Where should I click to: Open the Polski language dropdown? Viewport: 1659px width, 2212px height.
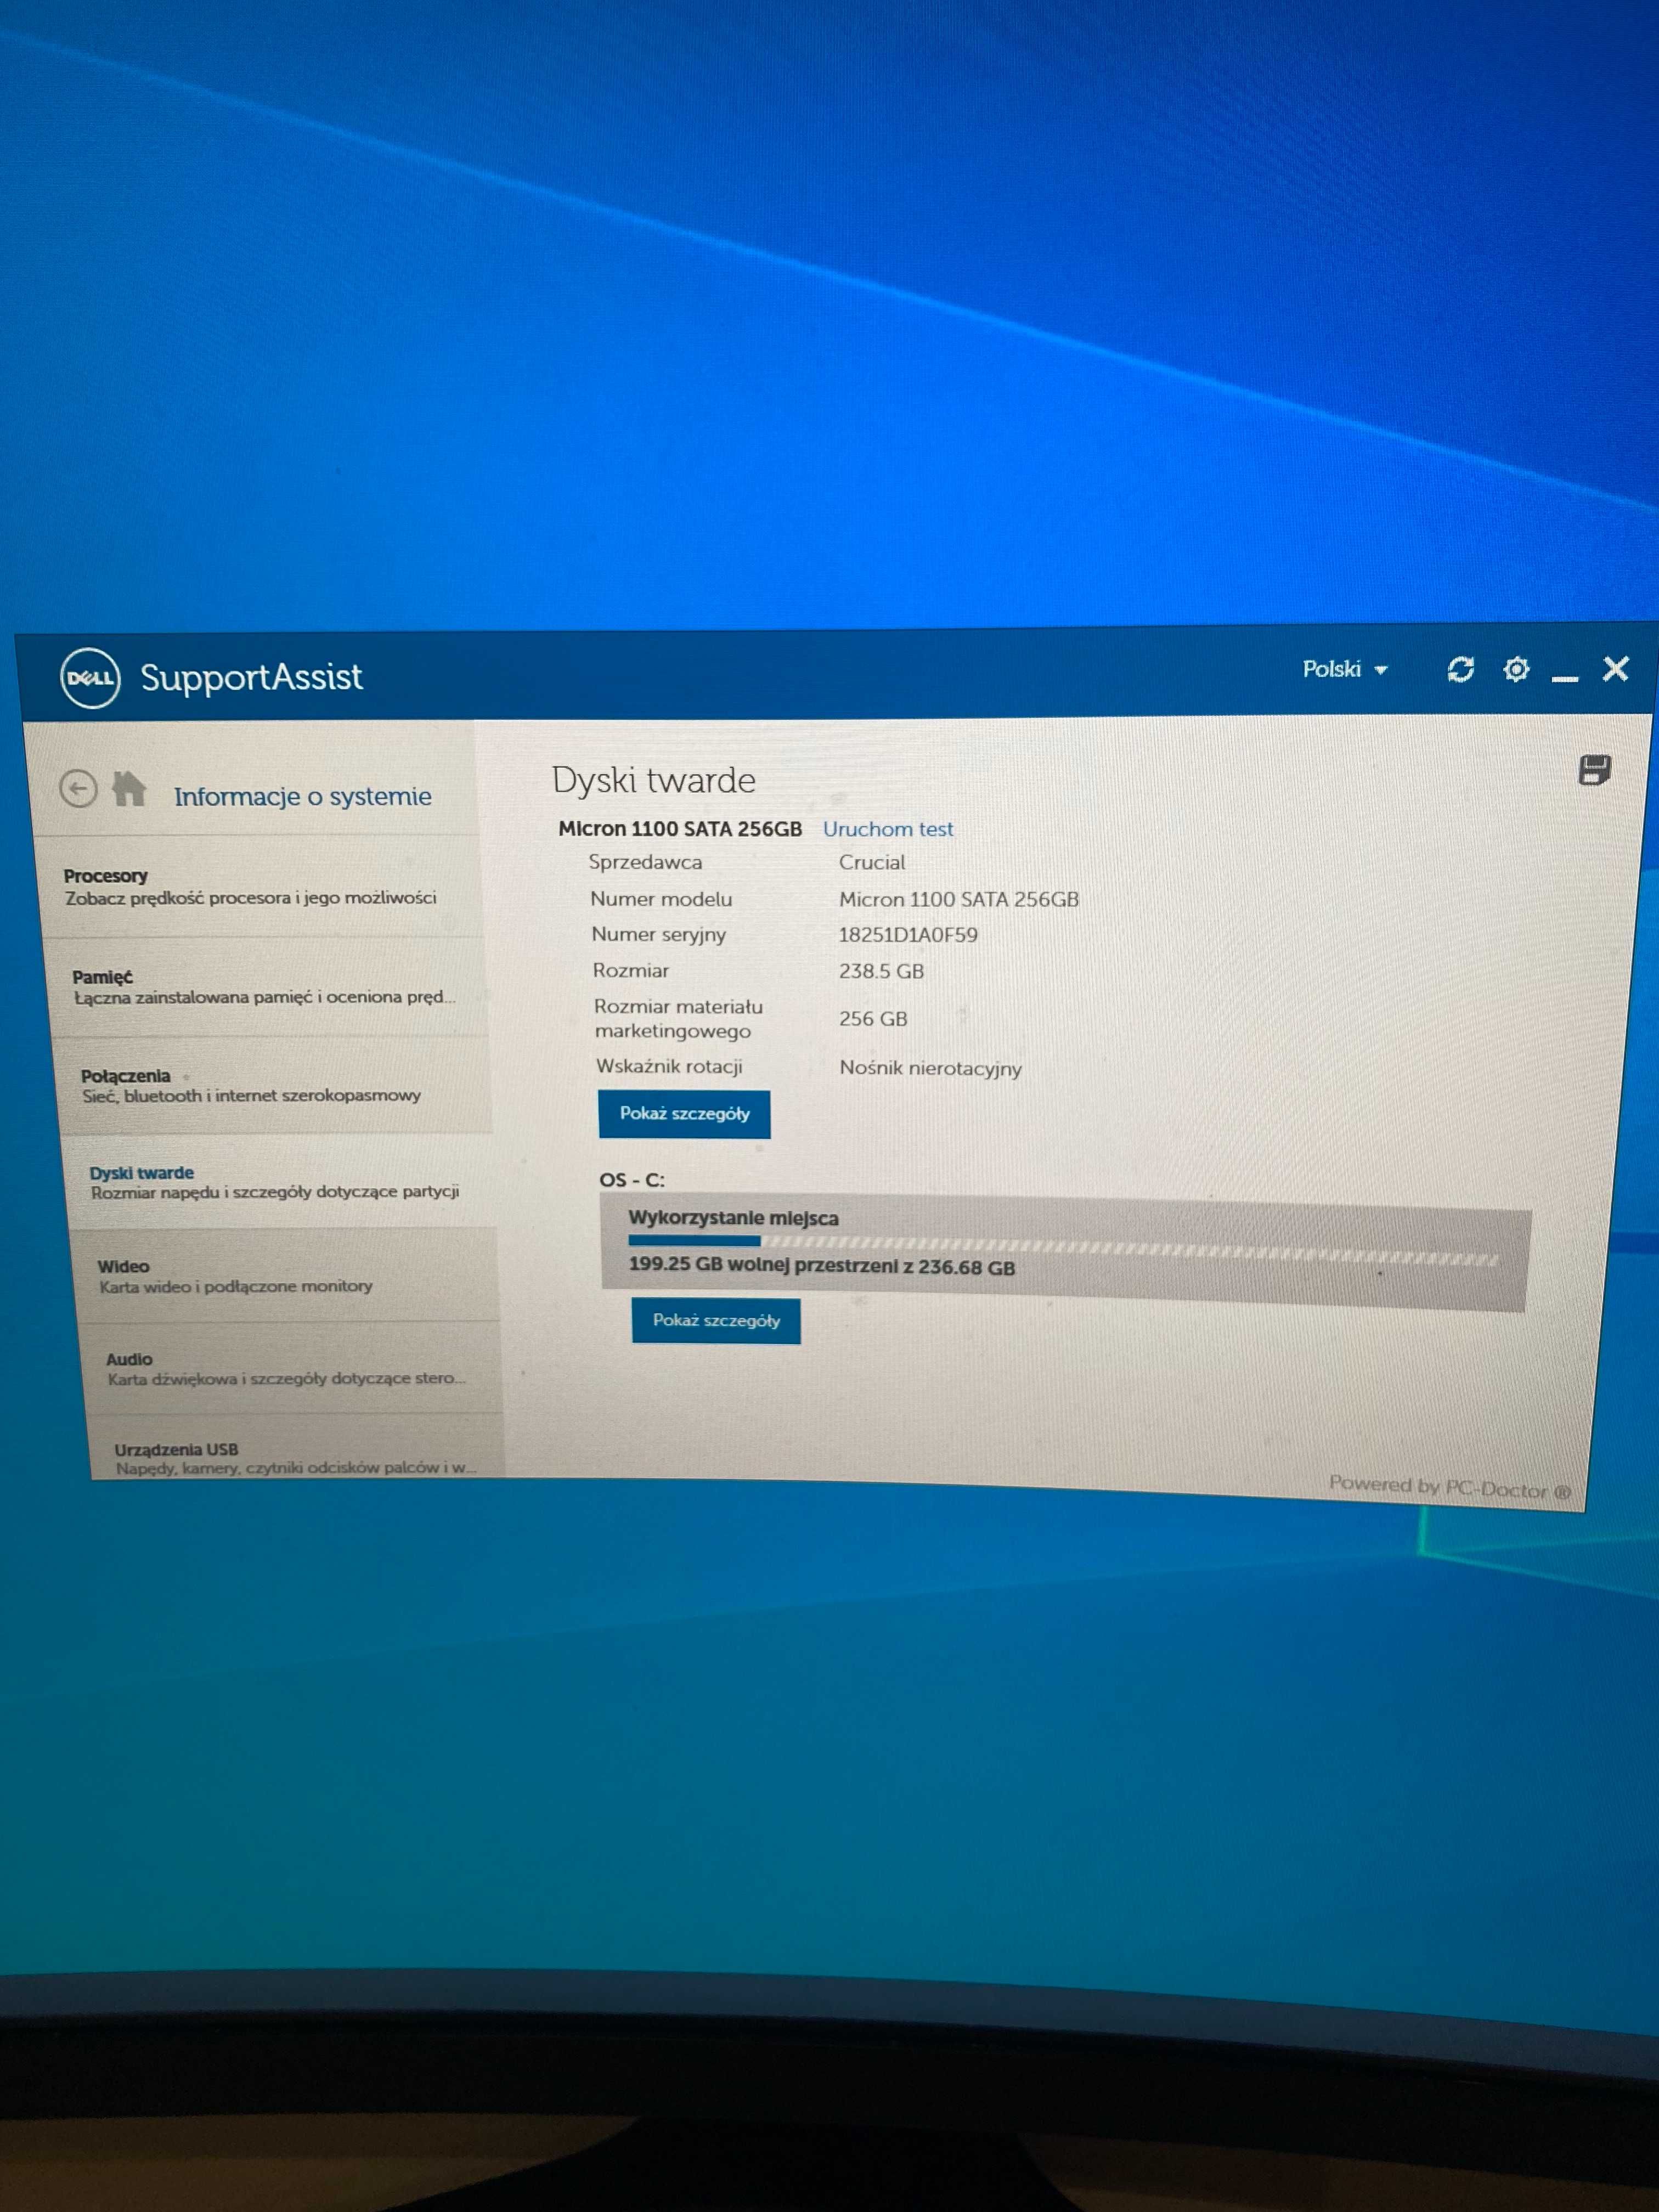pyautogui.click(x=1344, y=669)
